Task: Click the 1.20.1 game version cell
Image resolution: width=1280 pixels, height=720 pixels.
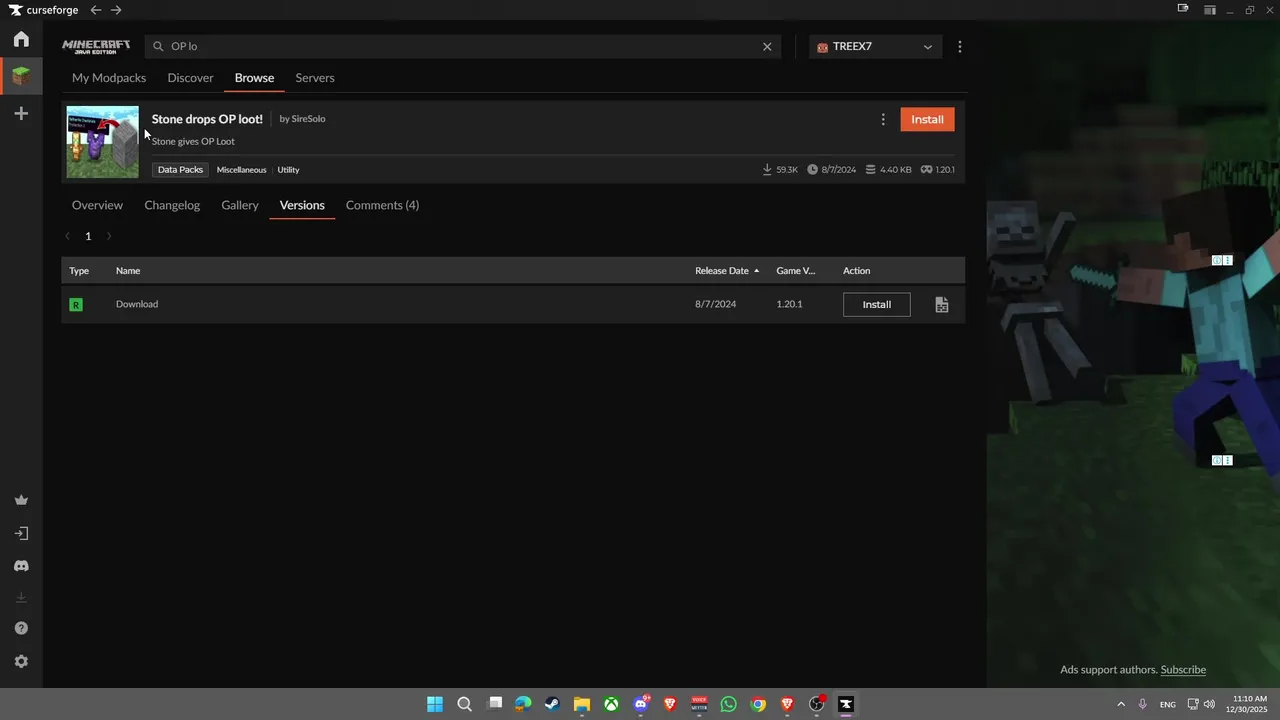Action: pos(789,304)
